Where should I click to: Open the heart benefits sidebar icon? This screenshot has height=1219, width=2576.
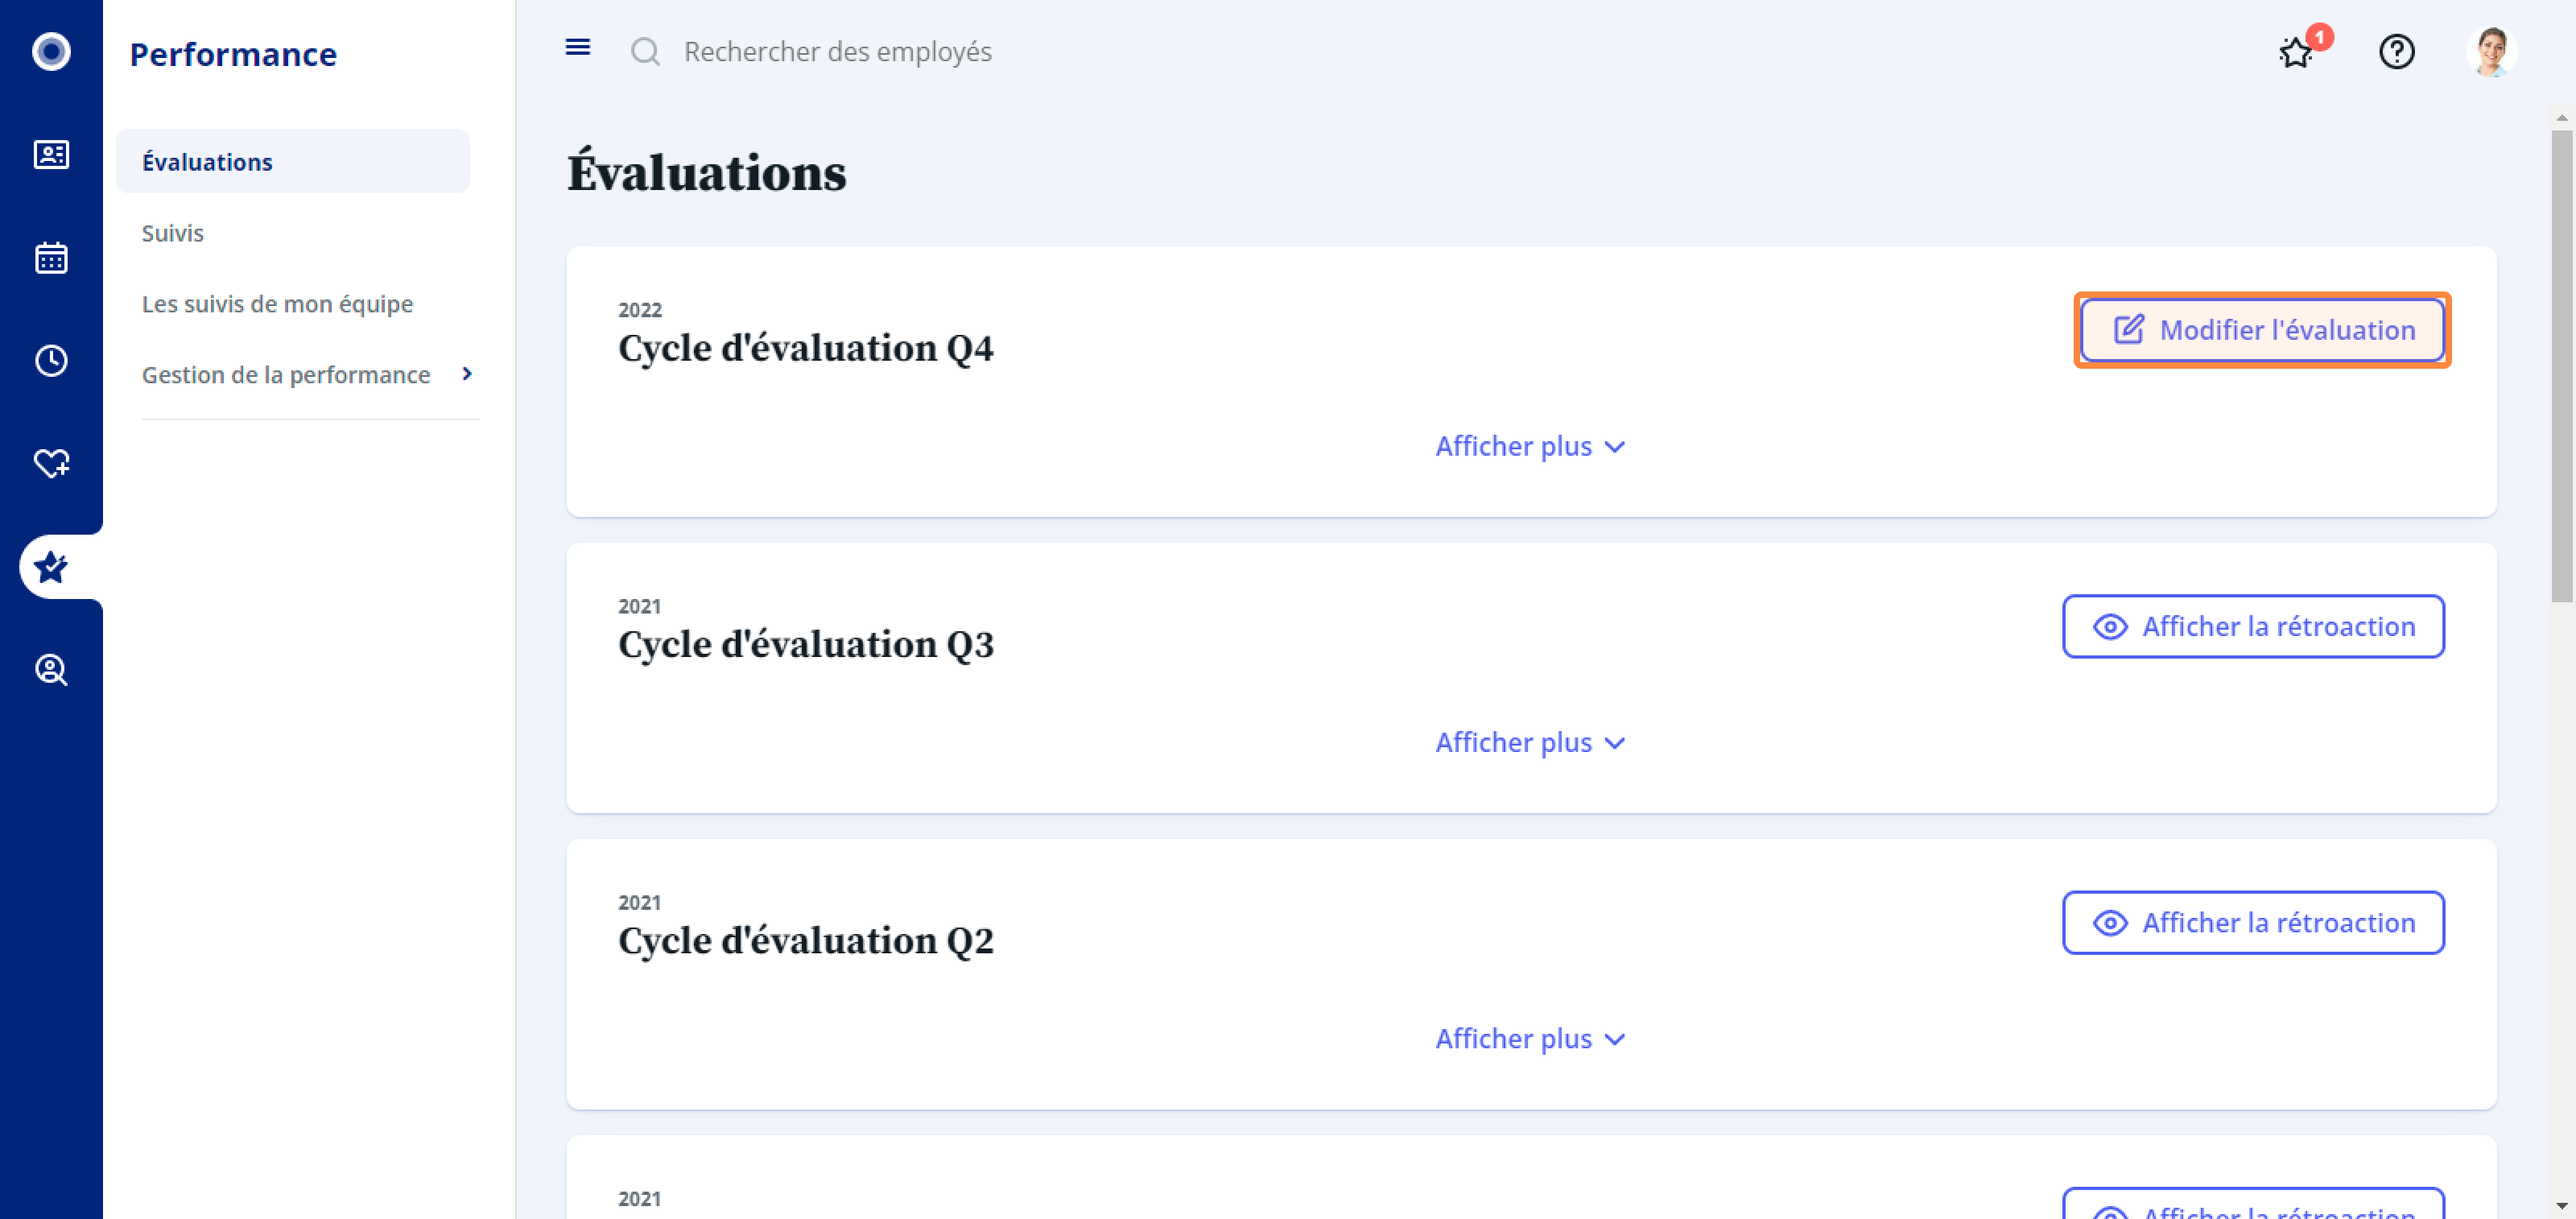[x=51, y=464]
